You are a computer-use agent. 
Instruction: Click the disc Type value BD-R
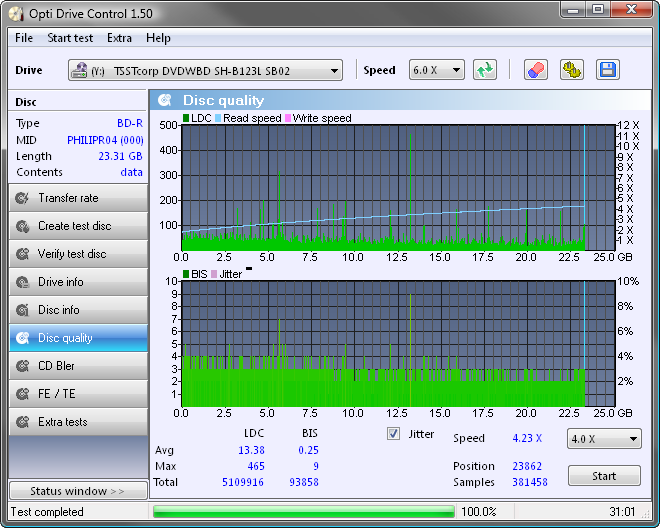[130, 123]
